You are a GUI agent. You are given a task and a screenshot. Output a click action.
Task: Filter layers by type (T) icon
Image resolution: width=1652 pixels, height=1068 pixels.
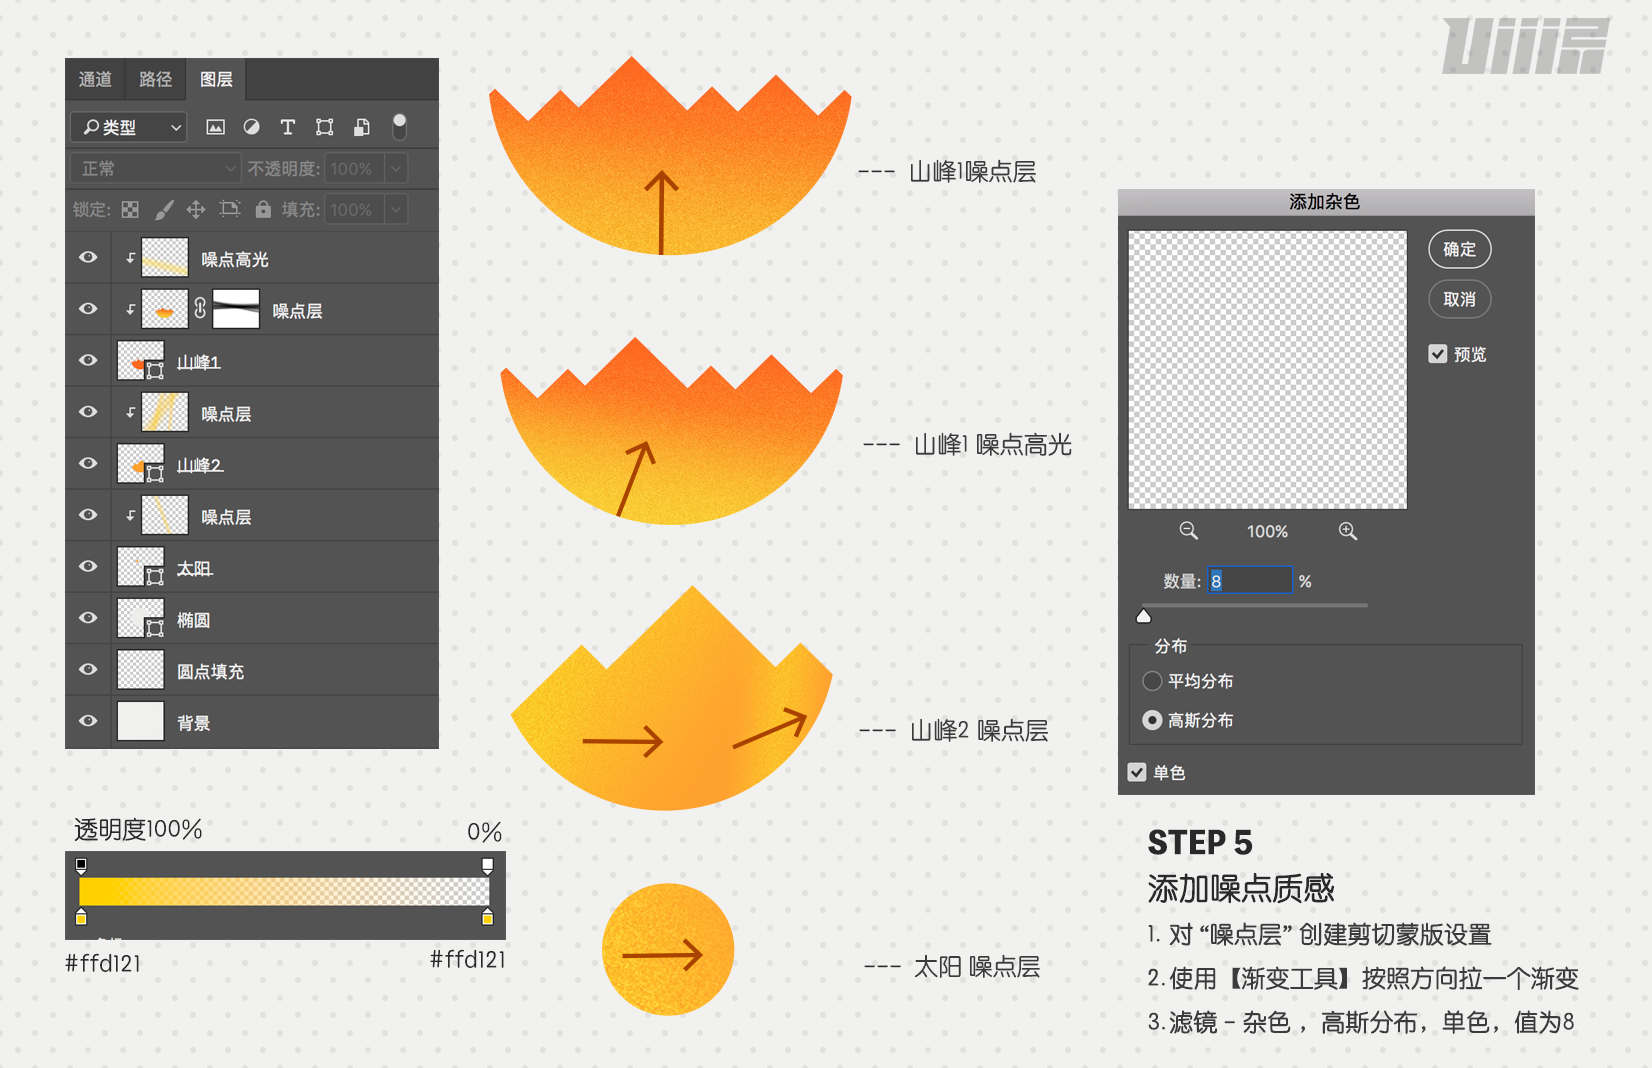tap(288, 127)
